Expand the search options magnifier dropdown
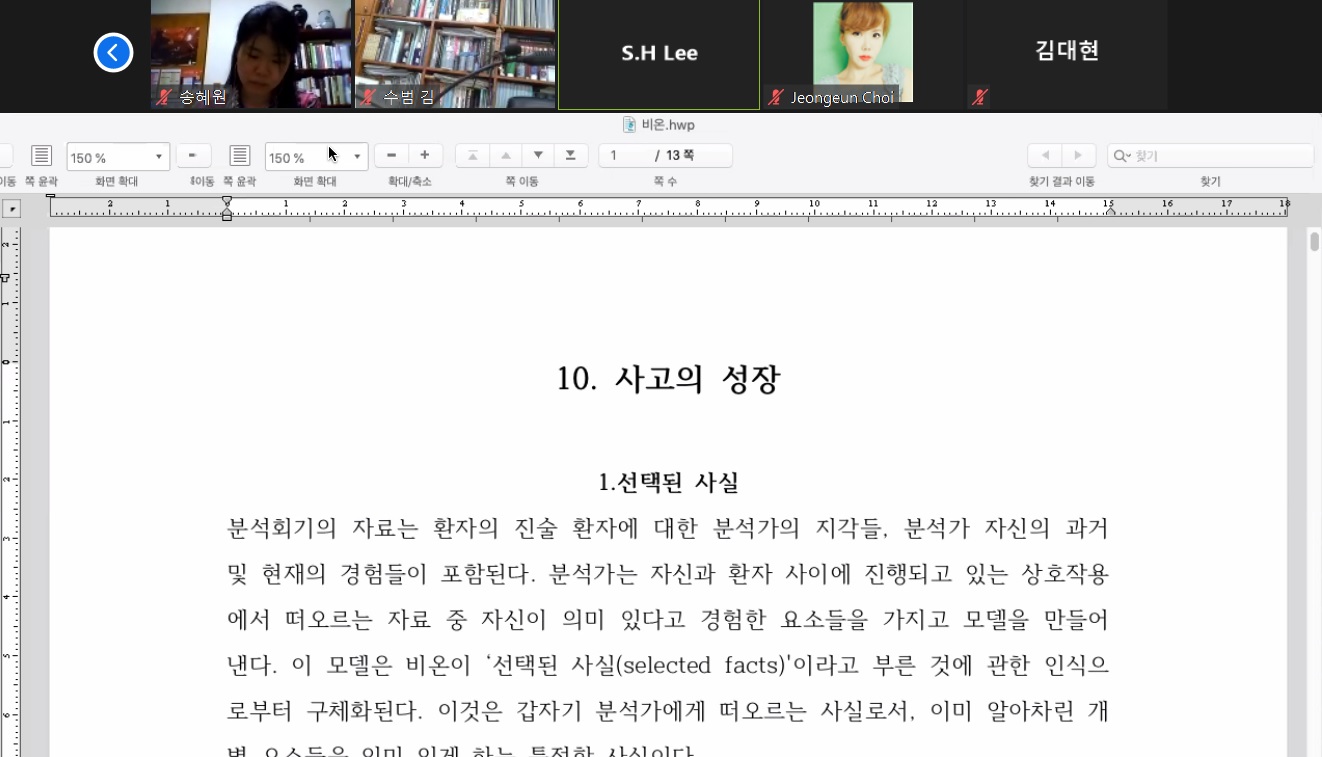 [1123, 156]
